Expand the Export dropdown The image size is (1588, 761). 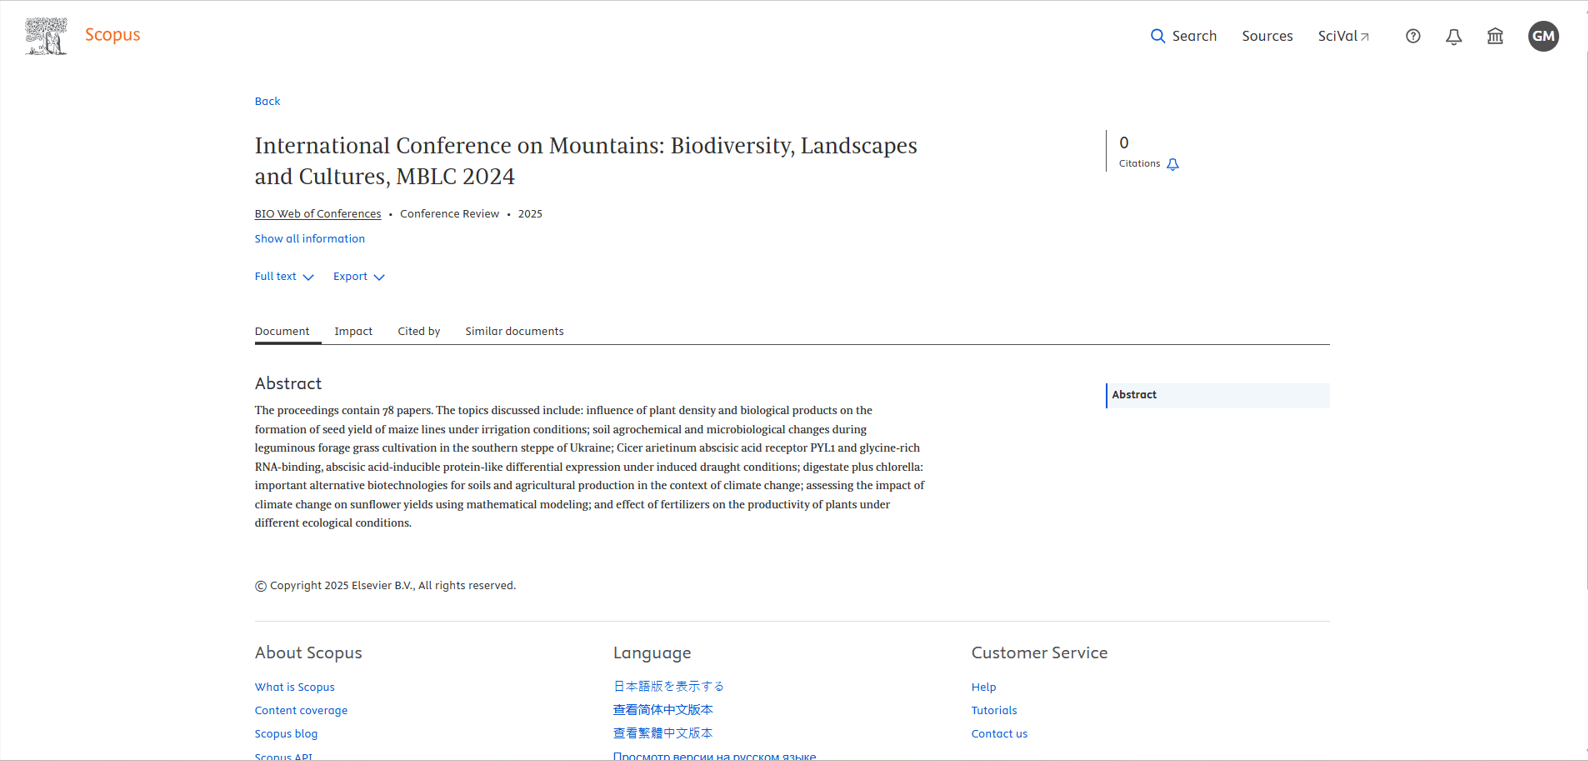point(358,277)
